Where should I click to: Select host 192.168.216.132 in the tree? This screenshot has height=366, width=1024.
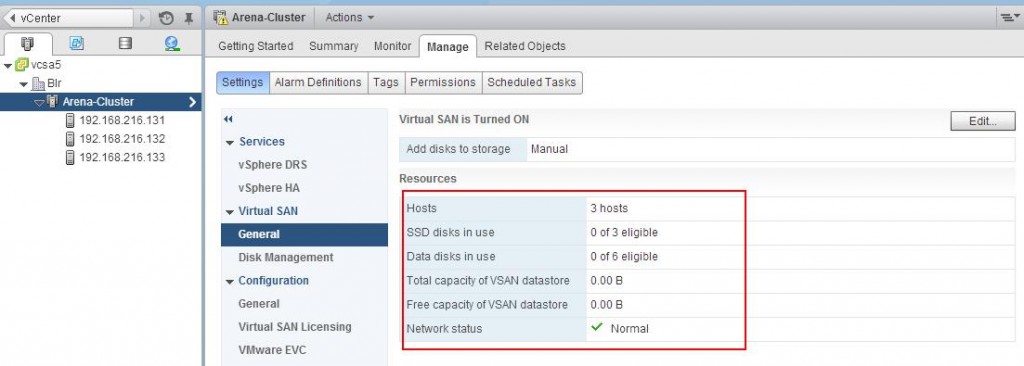tap(122, 139)
